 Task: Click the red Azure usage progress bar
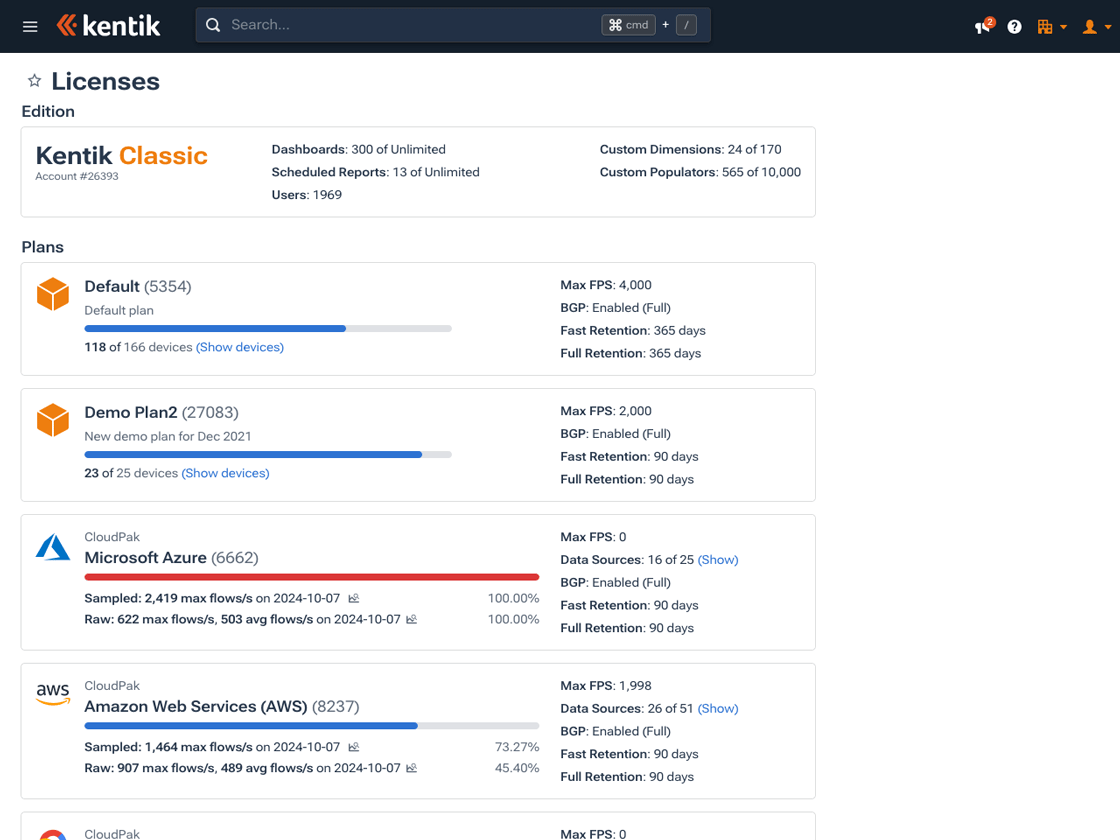click(311, 577)
